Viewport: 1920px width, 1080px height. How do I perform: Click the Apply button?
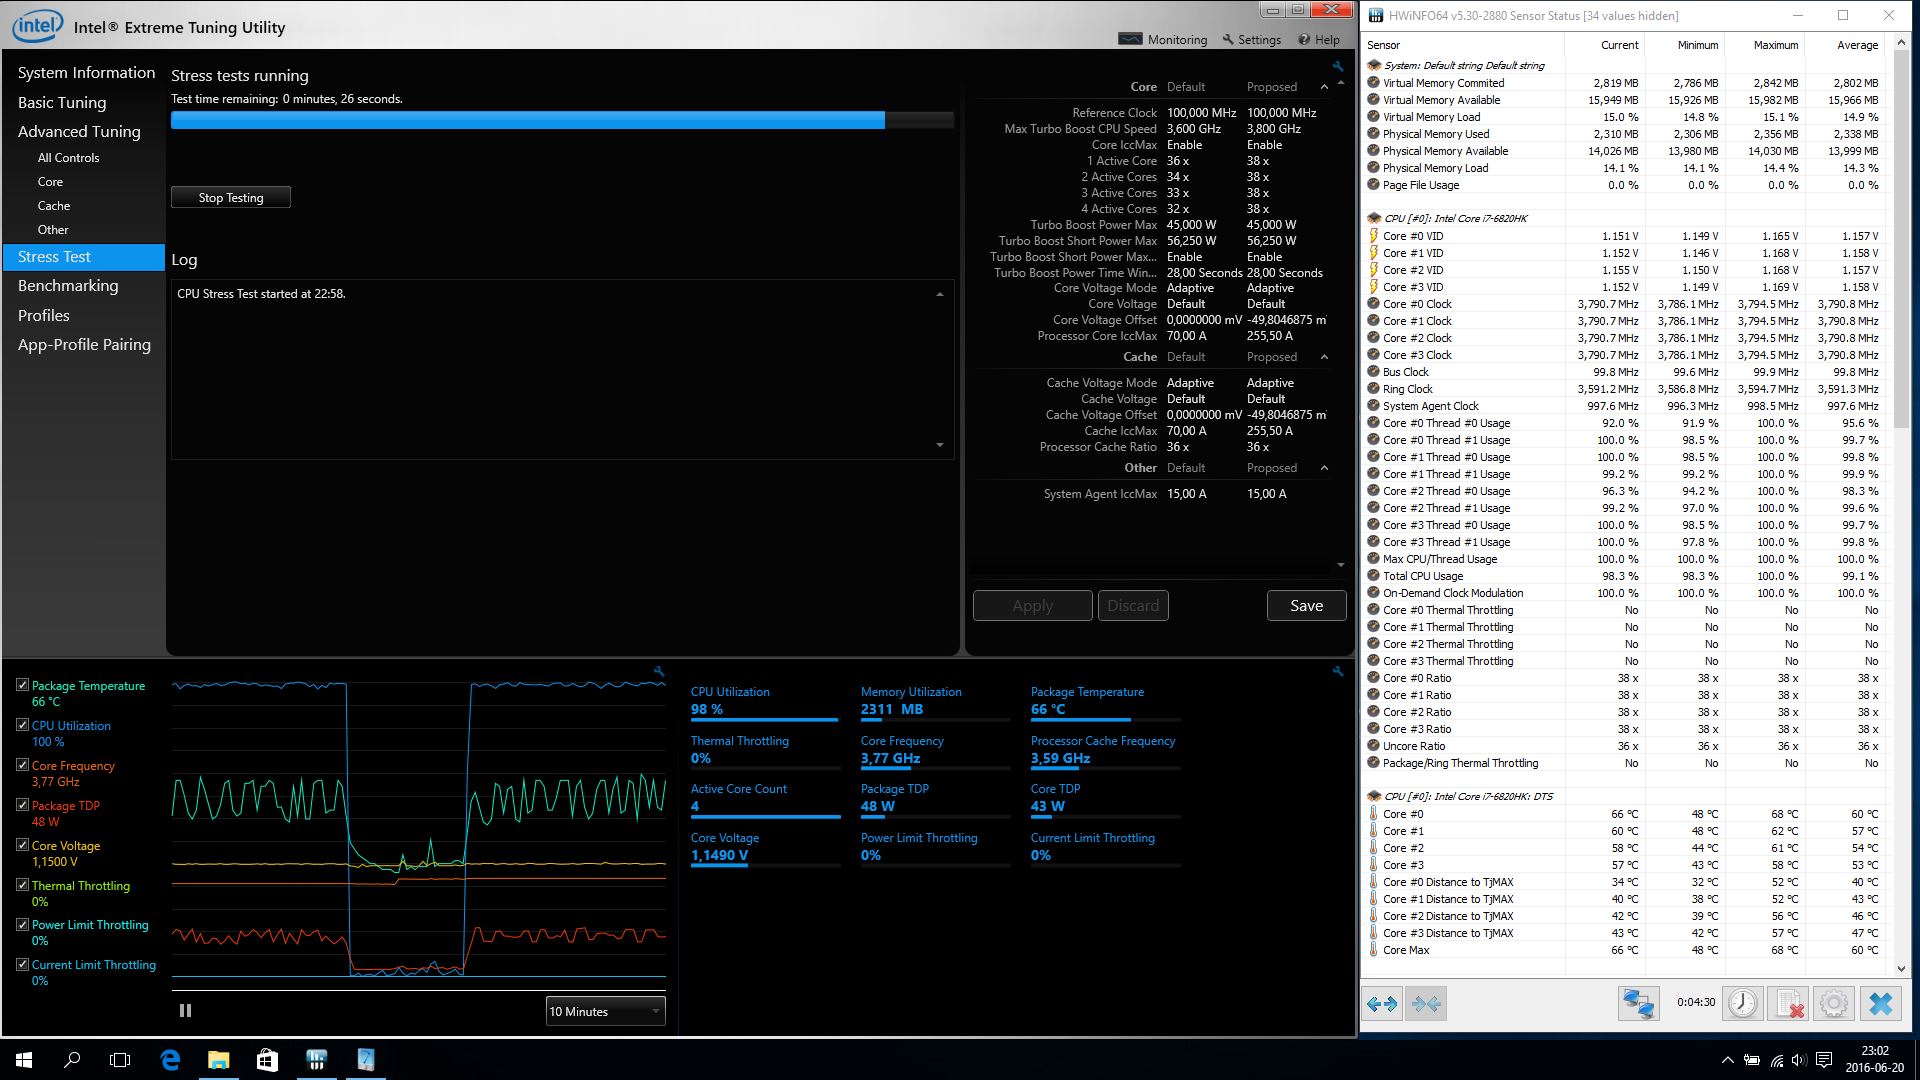(1032, 605)
